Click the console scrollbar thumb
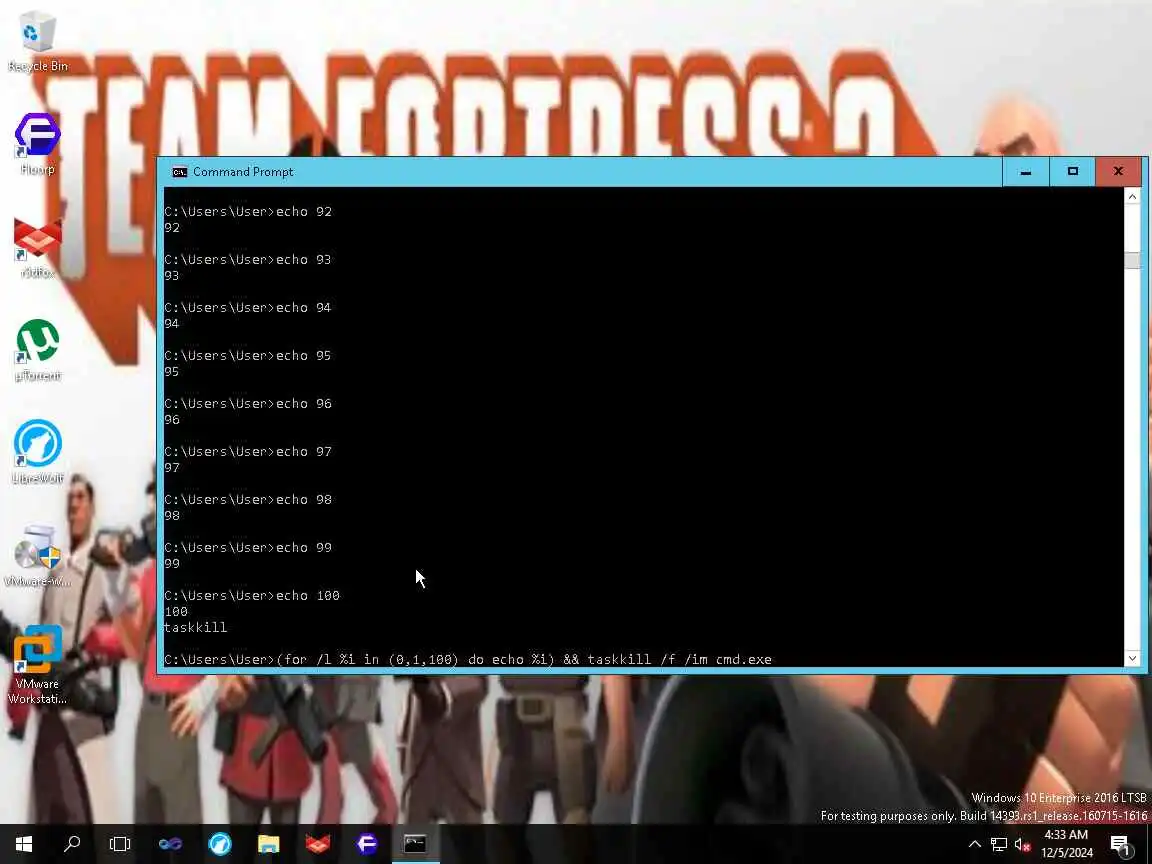The width and height of the screenshot is (1152, 864). click(x=1132, y=260)
